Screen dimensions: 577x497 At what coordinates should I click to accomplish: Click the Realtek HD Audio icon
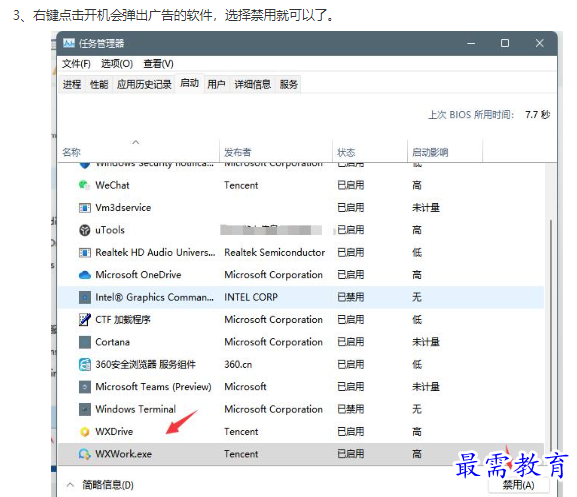click(x=85, y=253)
